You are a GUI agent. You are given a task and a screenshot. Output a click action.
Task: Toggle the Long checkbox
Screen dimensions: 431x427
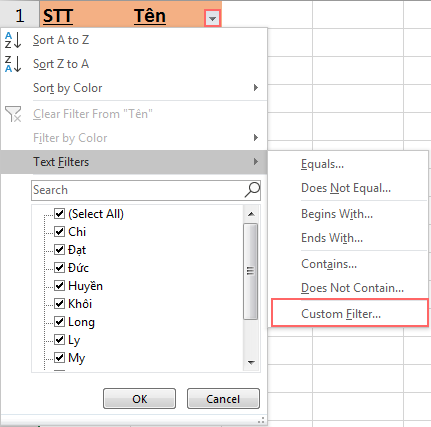[x=59, y=322]
